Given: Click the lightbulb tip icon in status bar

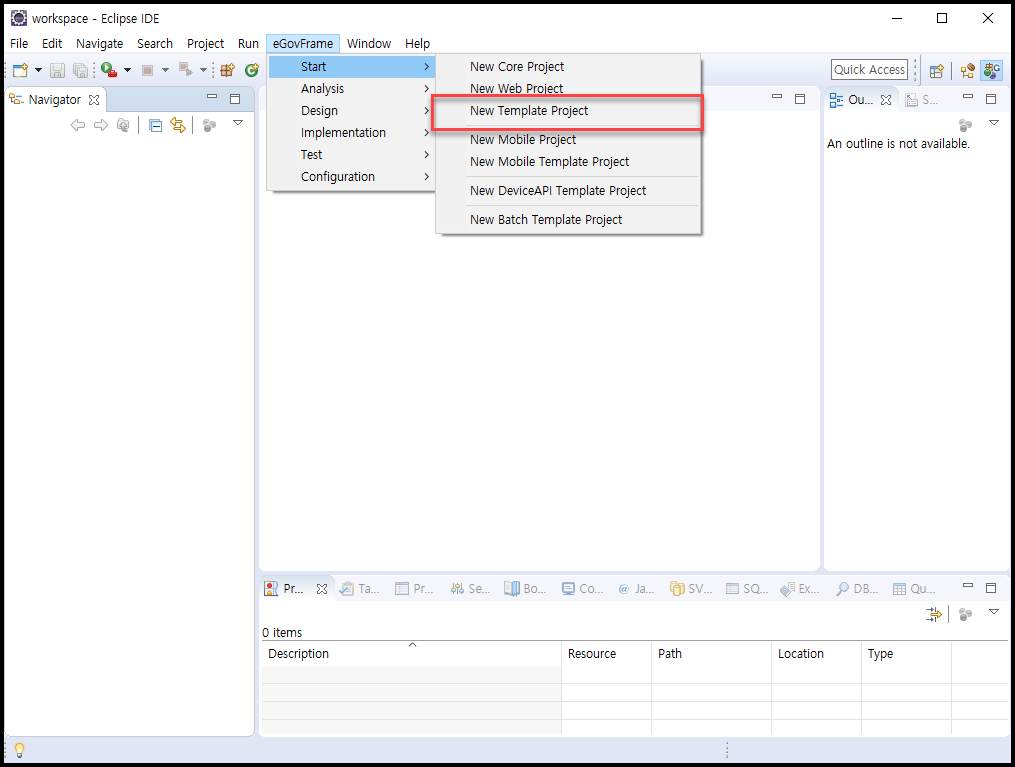Looking at the screenshot, I should click(x=19, y=750).
